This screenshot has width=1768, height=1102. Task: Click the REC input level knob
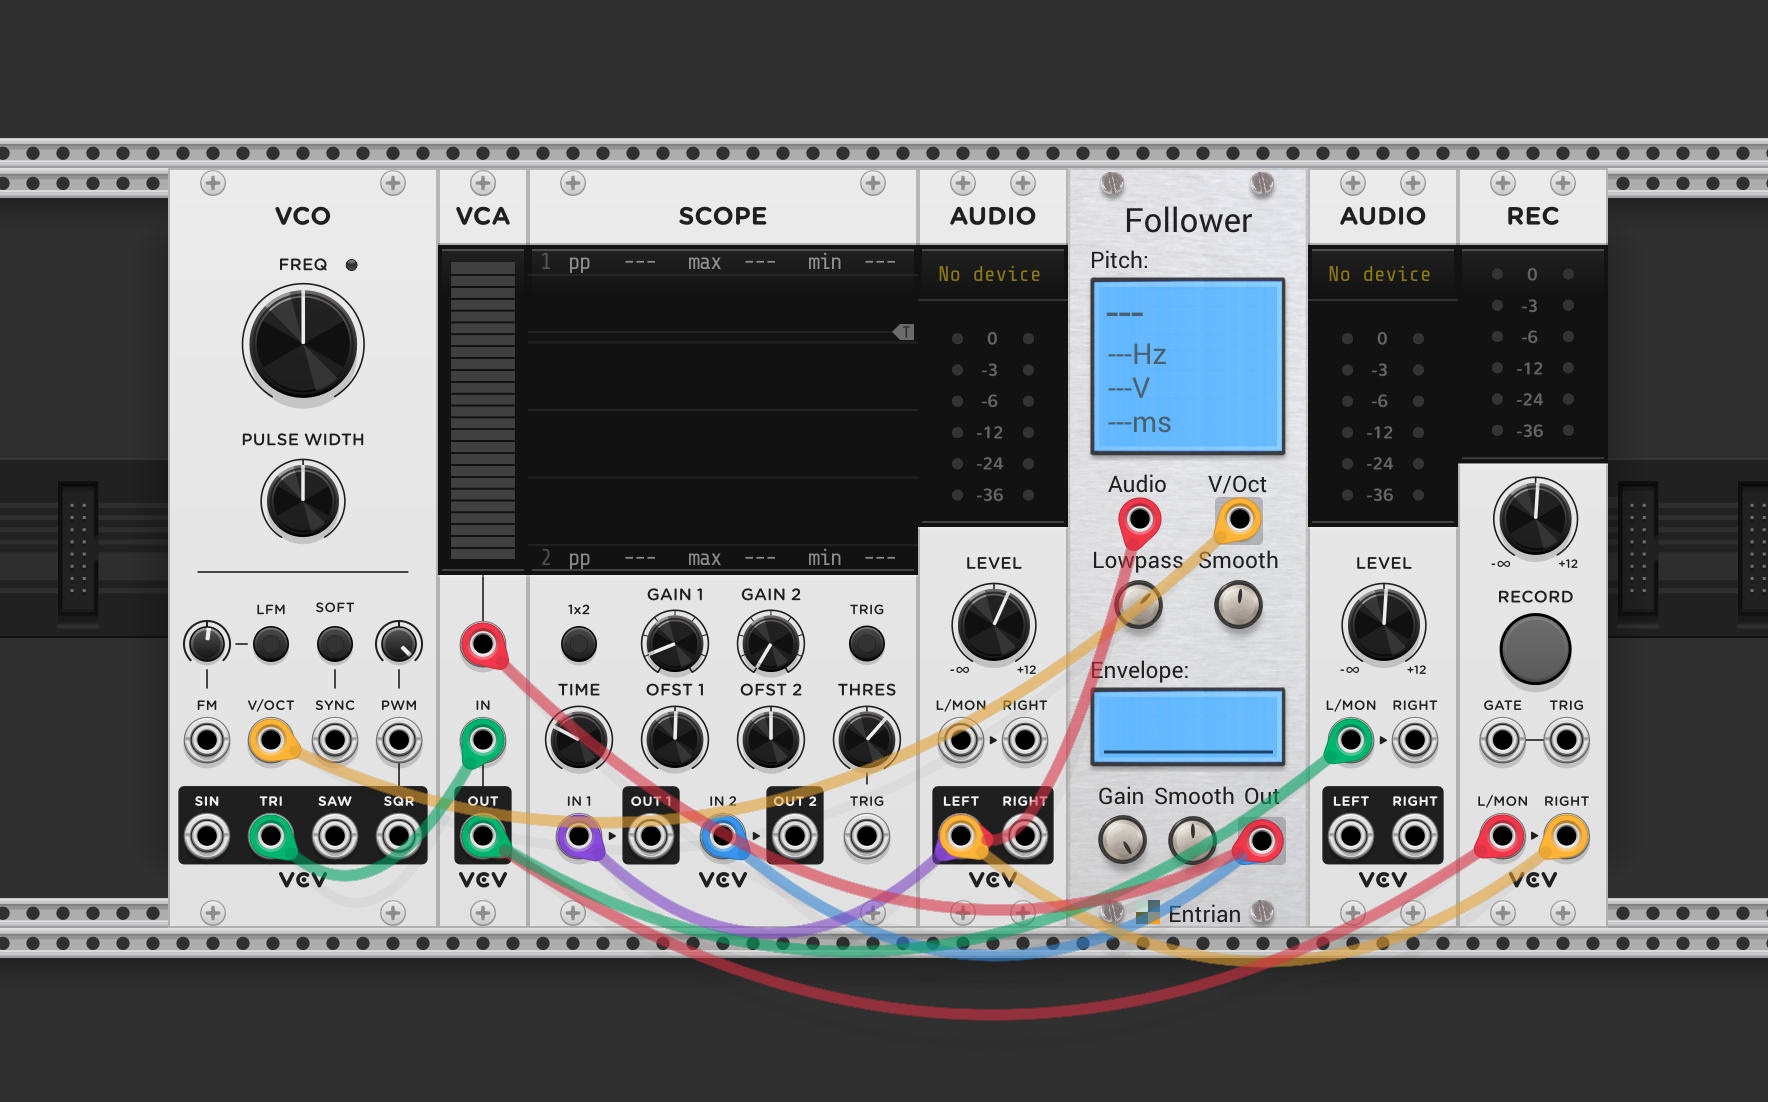click(x=1535, y=519)
